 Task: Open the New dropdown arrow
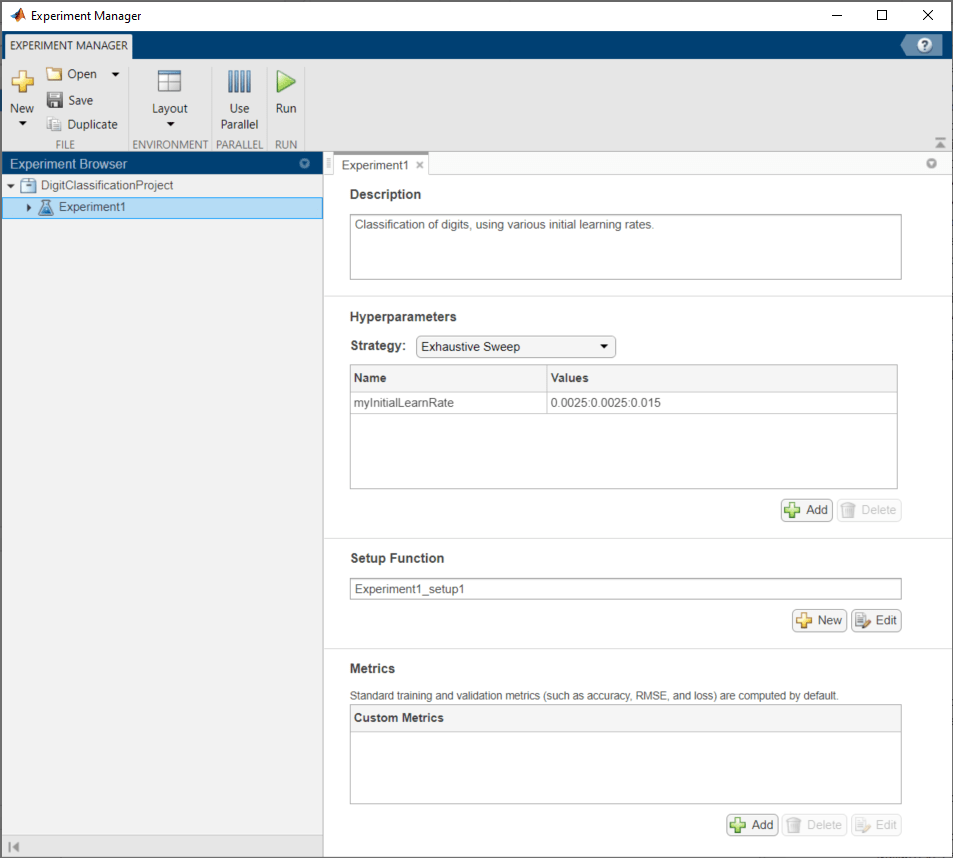pyautogui.click(x=22, y=124)
